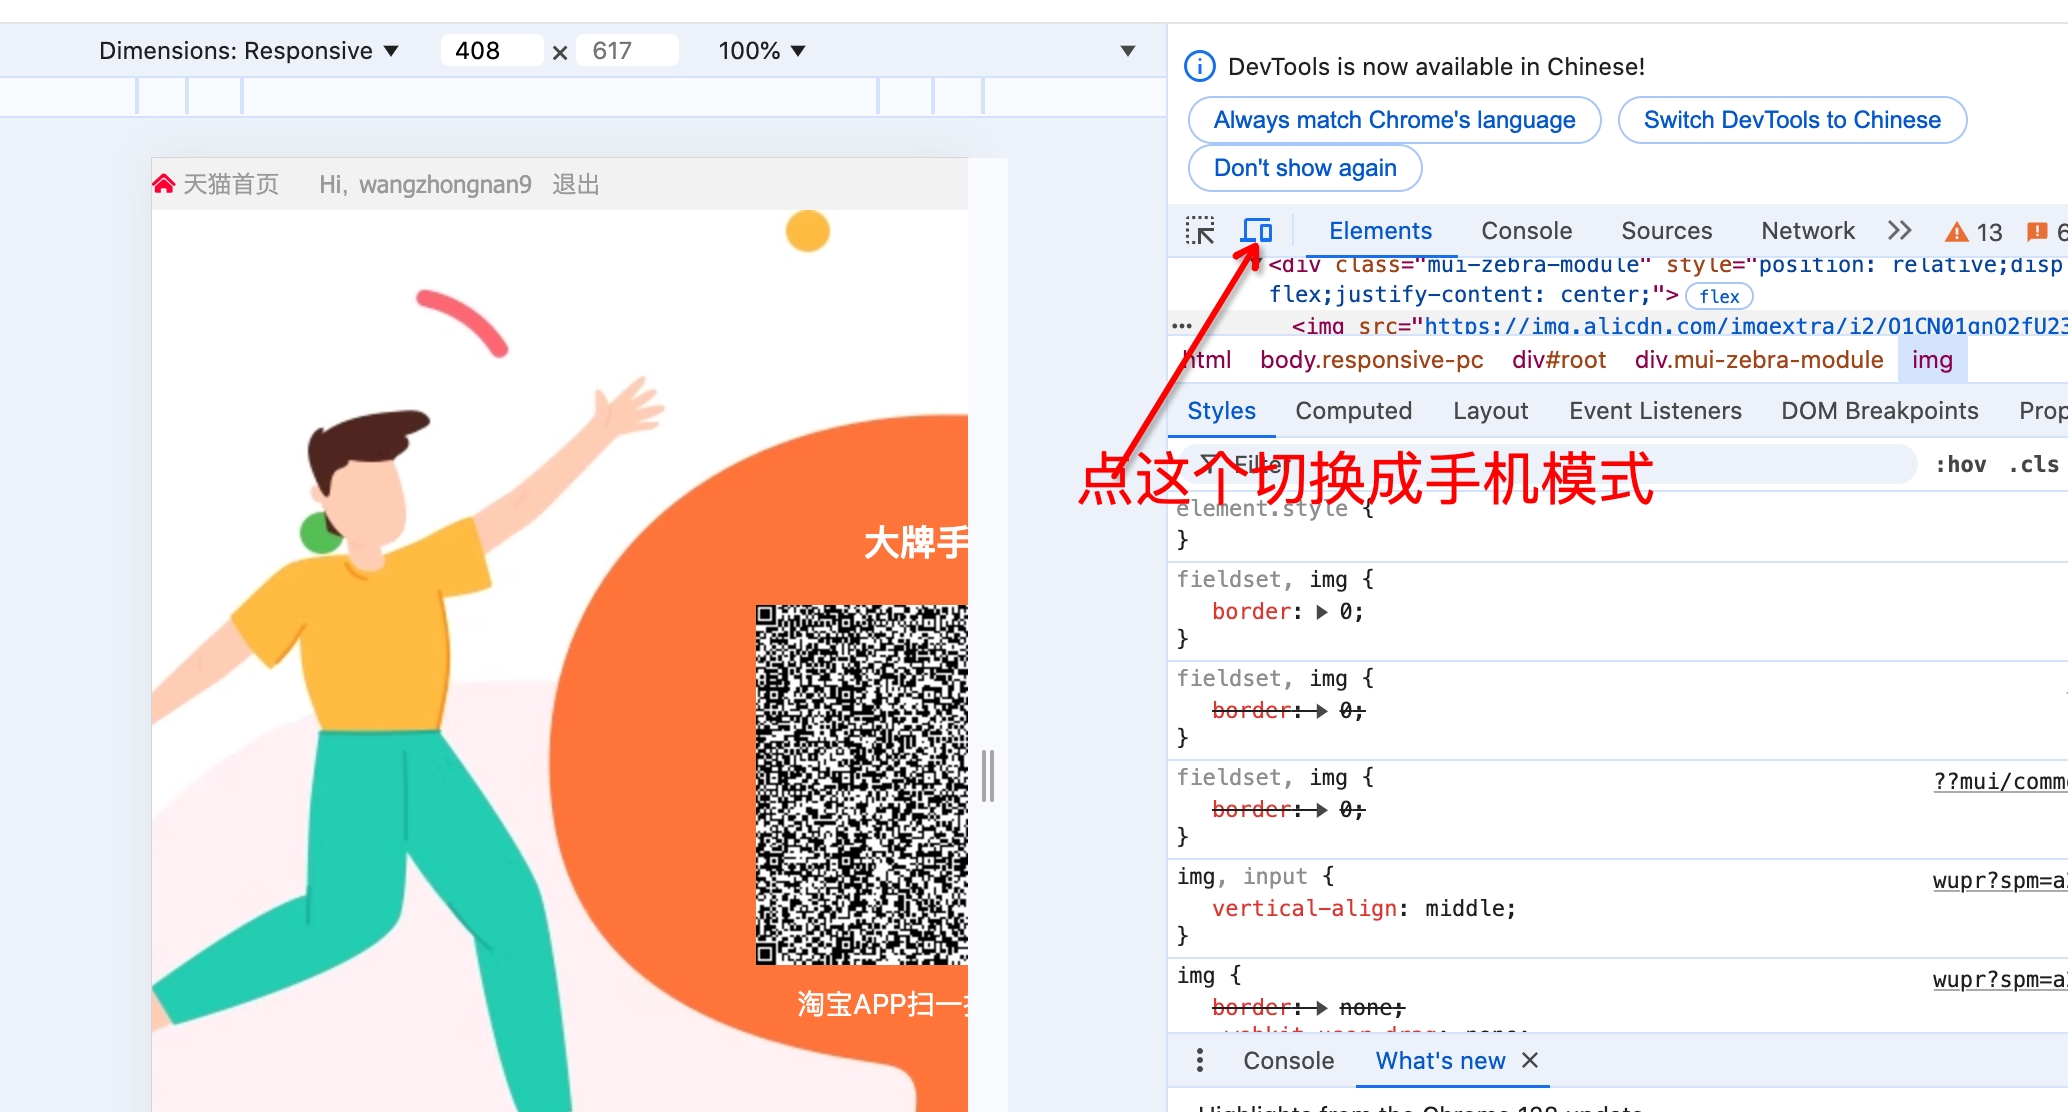Toggle the device toolbar icon
The height and width of the screenshot is (1112, 2068).
(1256, 231)
